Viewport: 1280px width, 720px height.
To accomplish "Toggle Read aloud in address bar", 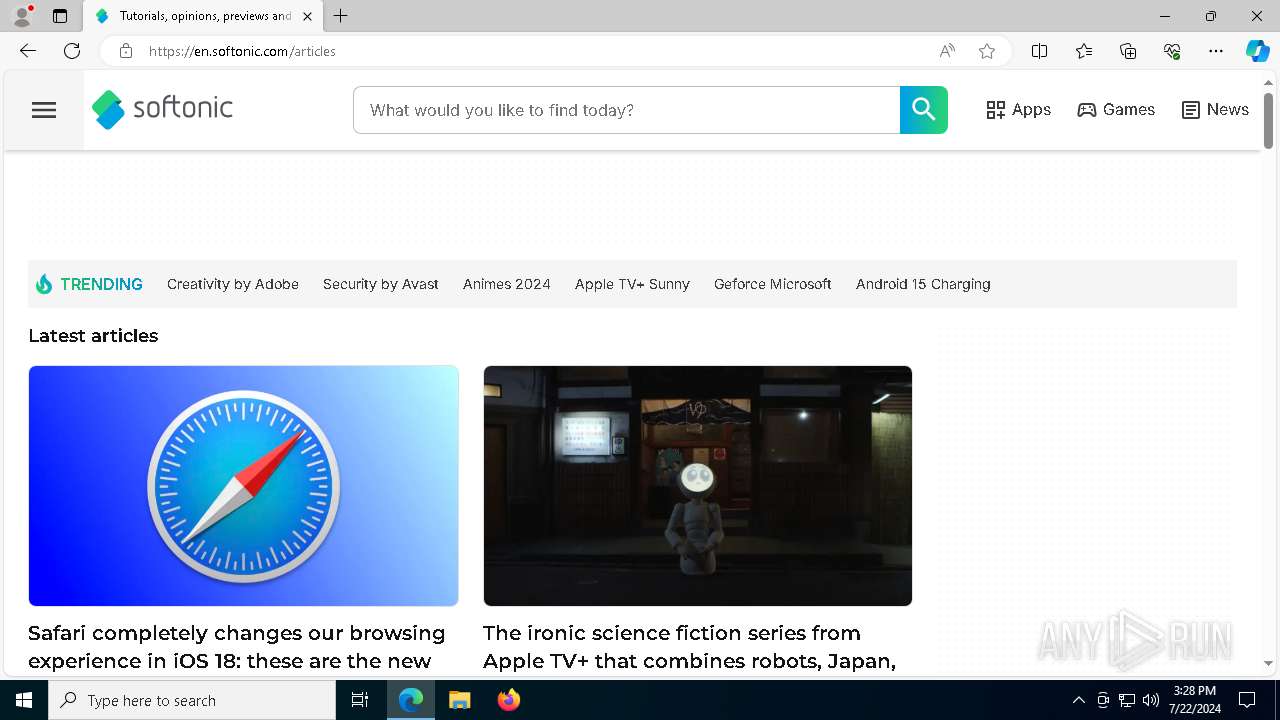I will [x=947, y=51].
